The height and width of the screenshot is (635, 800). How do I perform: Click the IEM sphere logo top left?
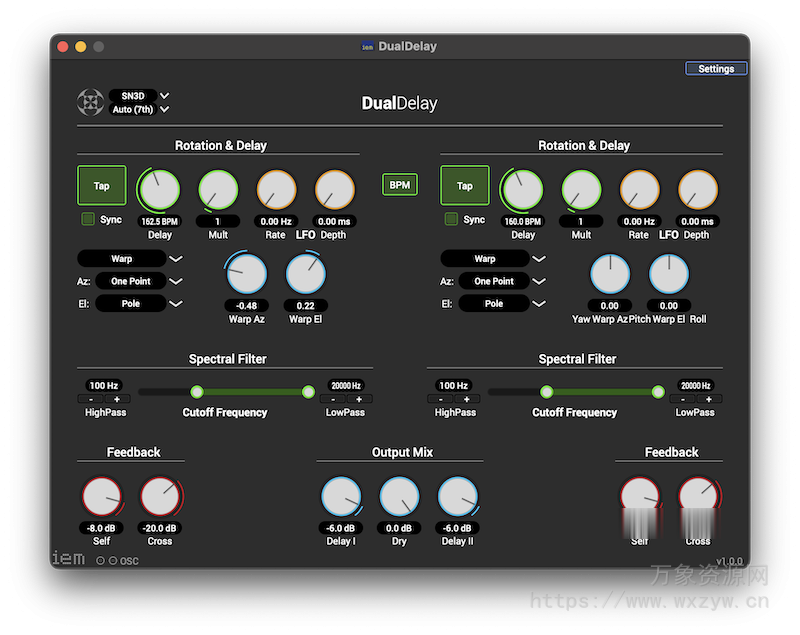coord(90,102)
